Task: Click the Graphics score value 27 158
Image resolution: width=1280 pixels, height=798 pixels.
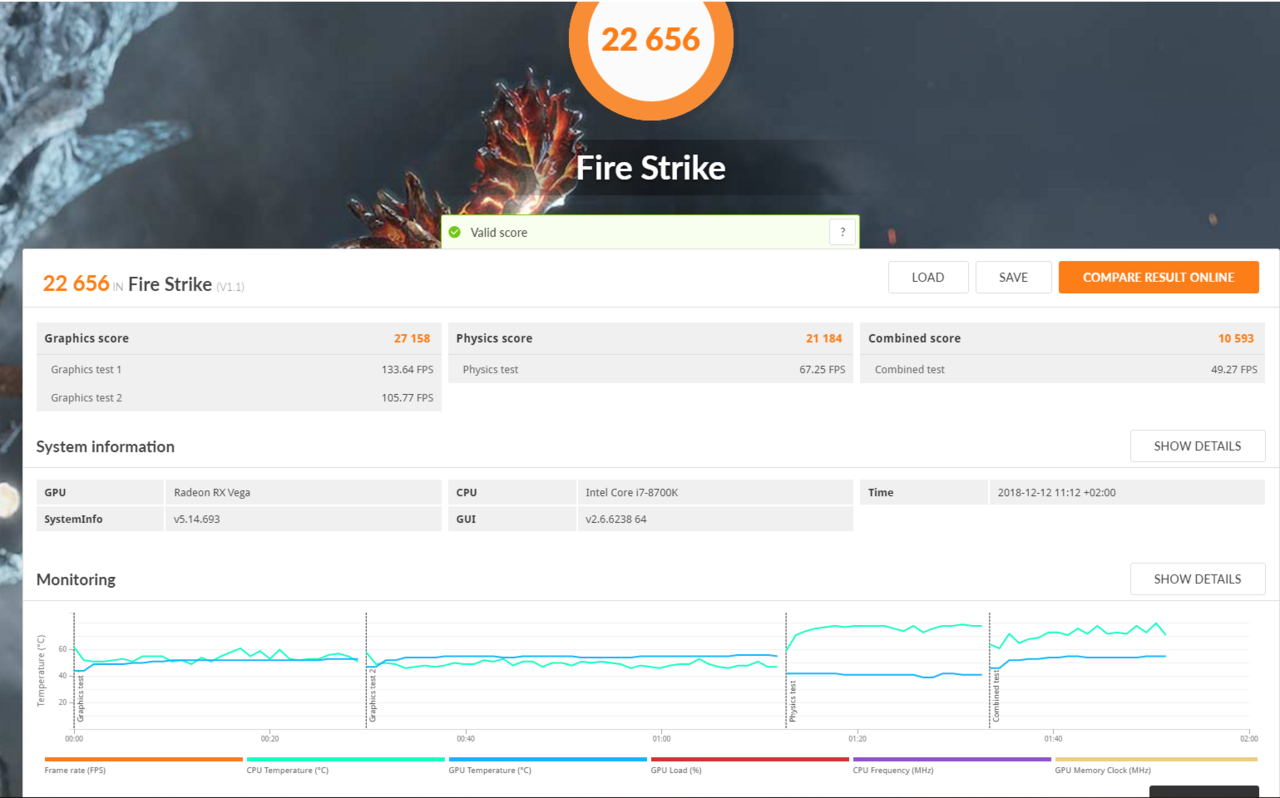Action: point(412,338)
